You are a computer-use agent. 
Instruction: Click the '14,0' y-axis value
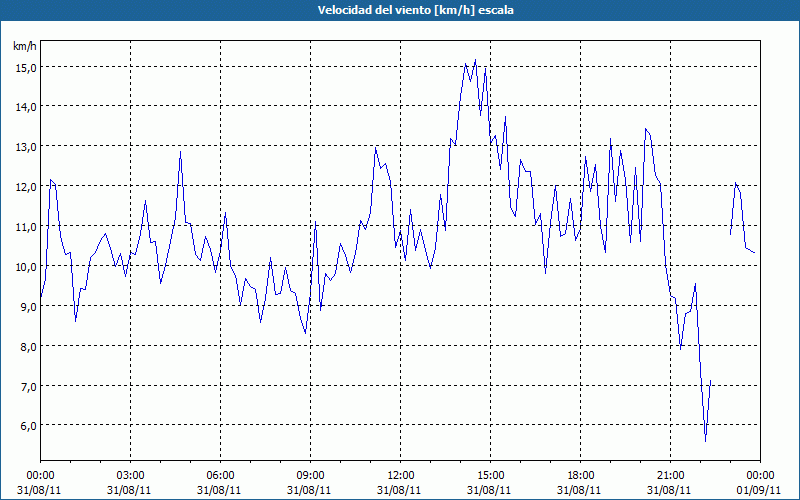(25, 107)
